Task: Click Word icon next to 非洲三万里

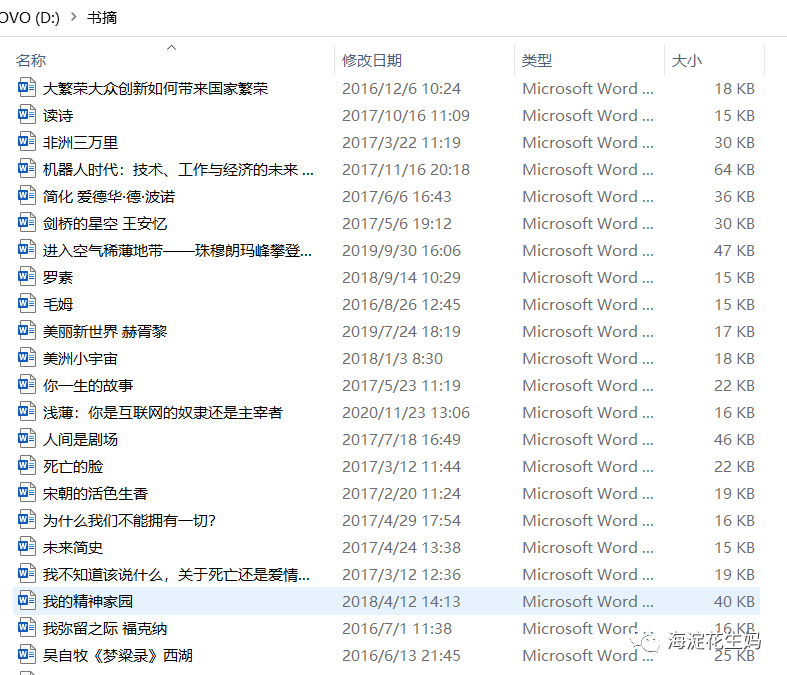Action: click(27, 142)
